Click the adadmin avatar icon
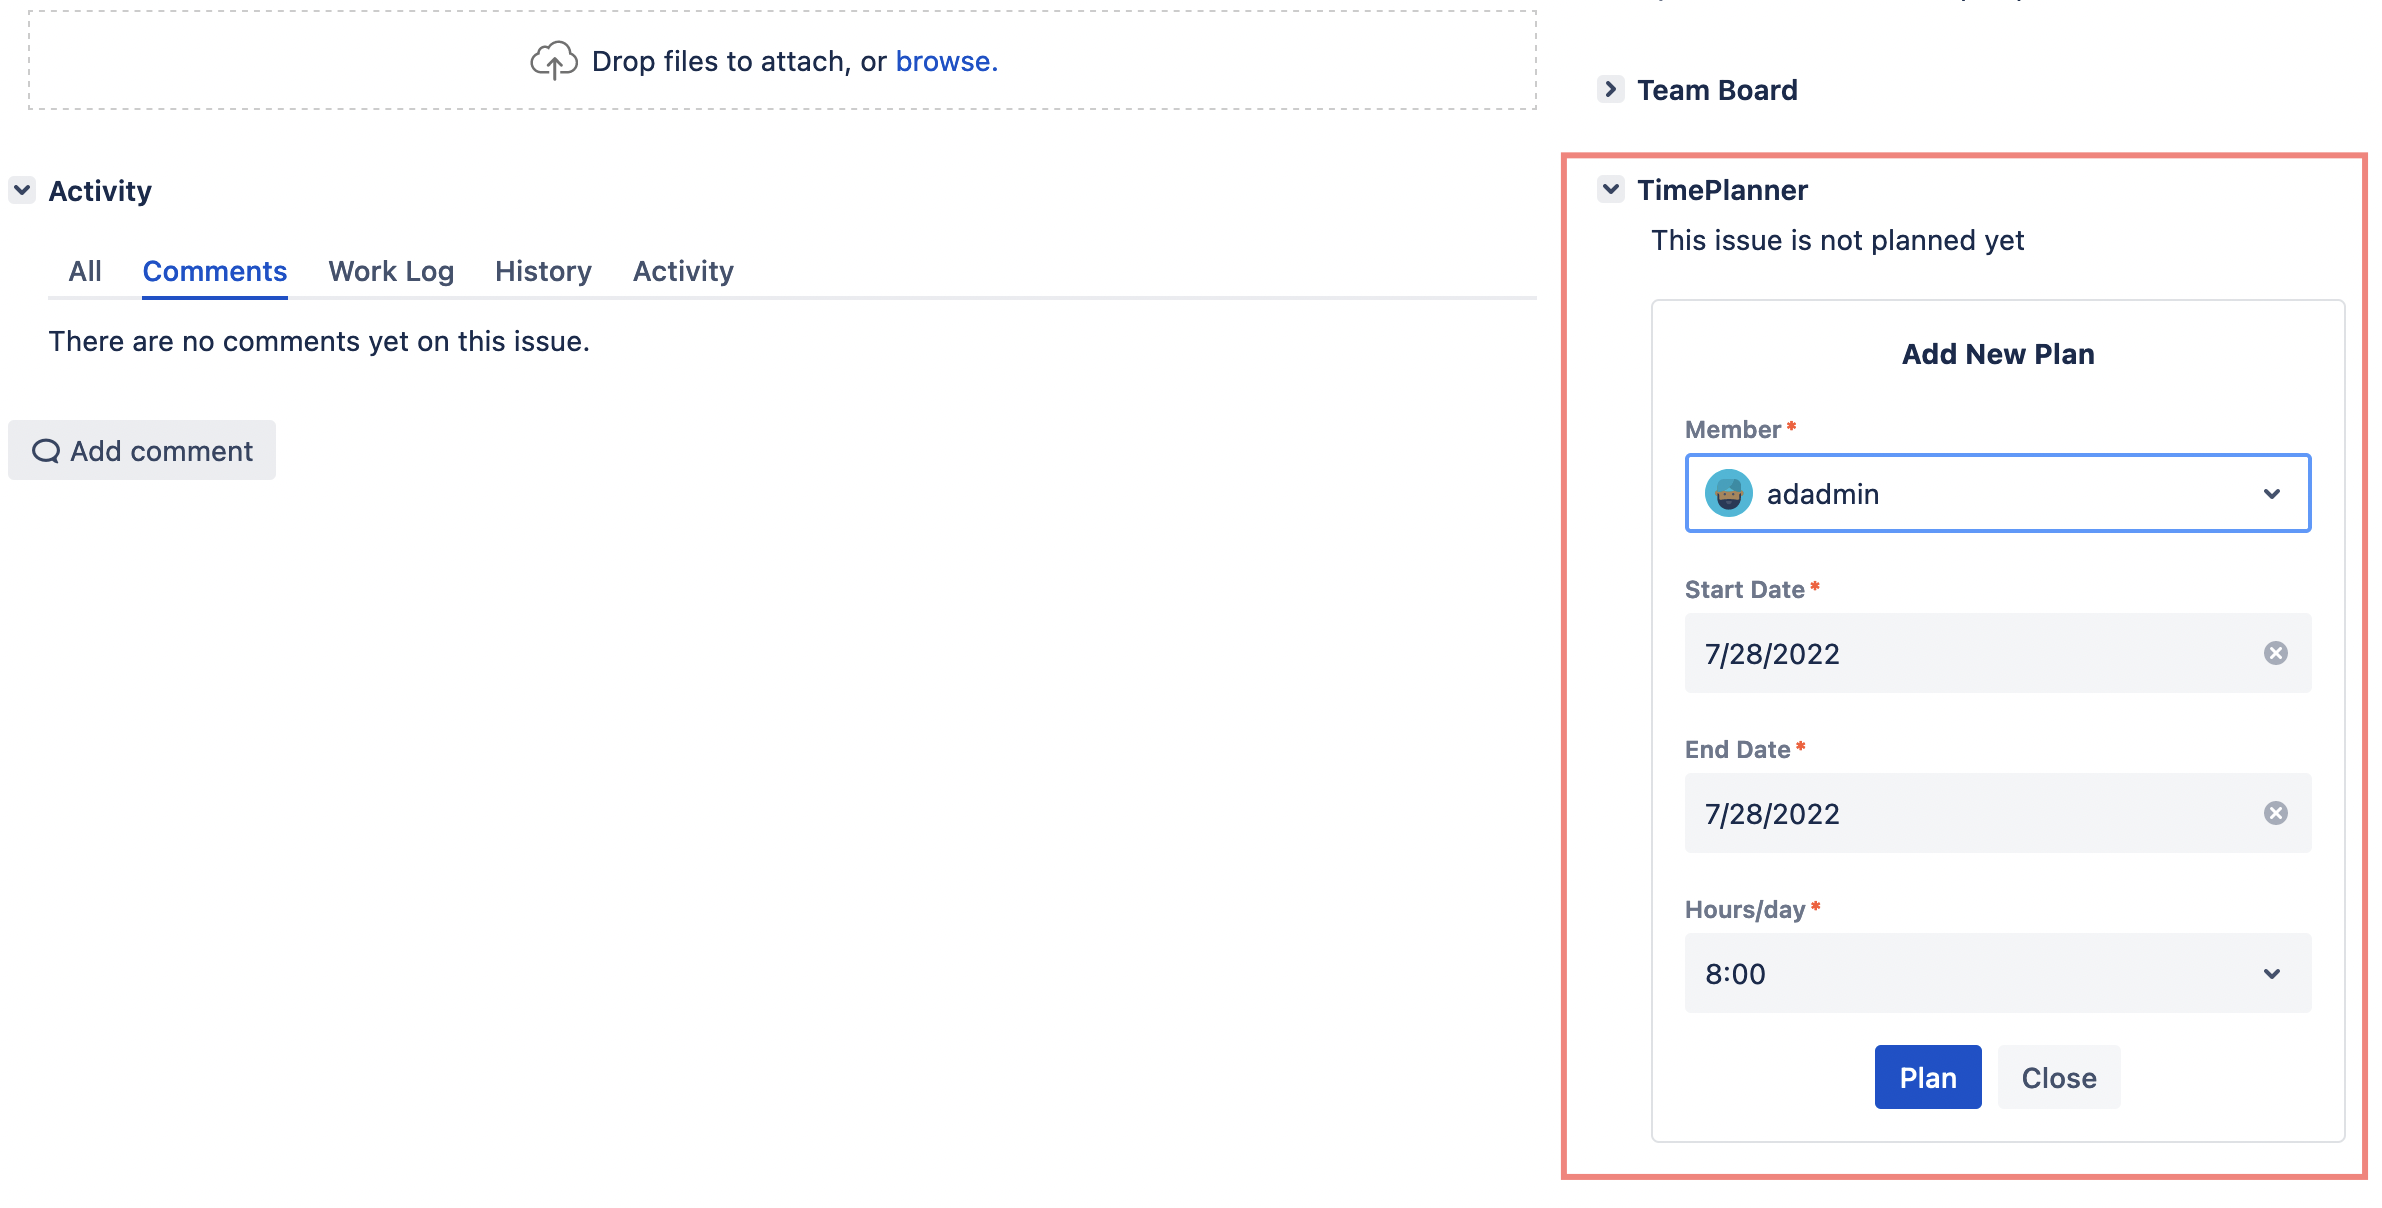2382x1208 pixels. [x=1728, y=493]
